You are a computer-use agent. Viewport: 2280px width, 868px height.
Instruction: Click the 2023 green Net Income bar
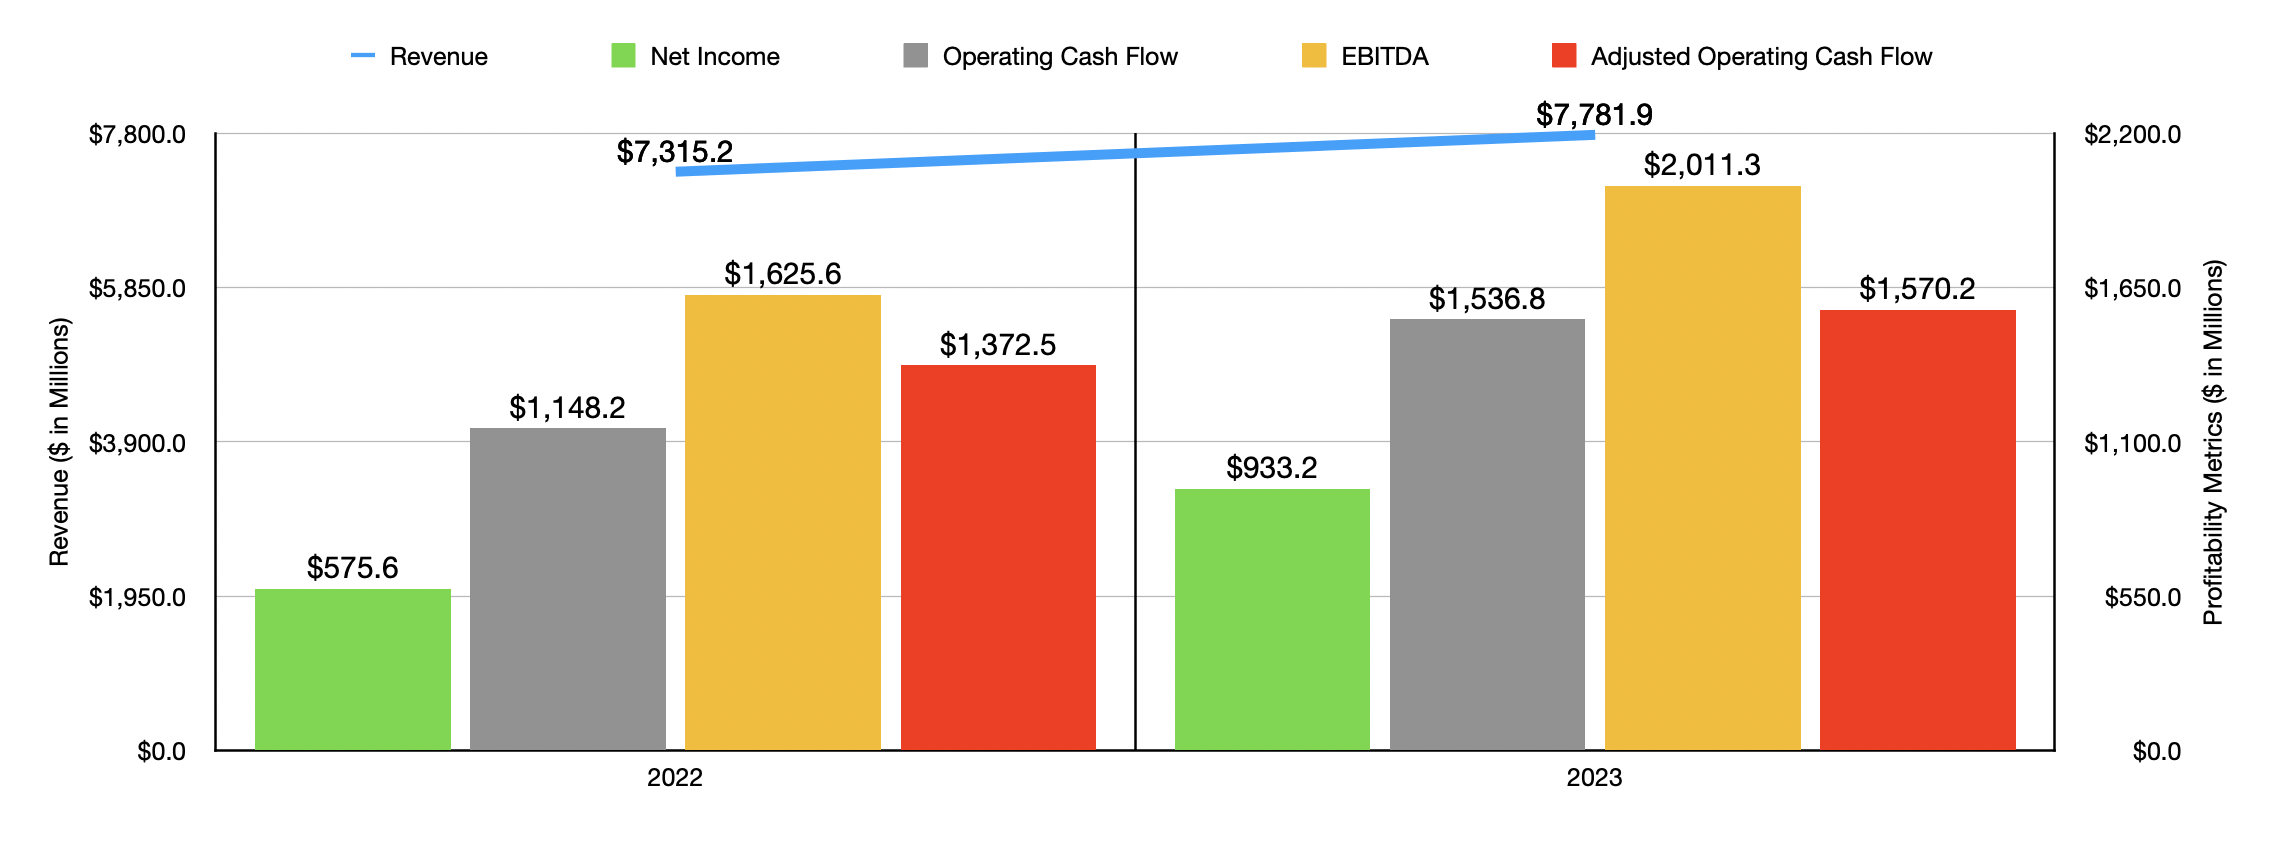tap(1272, 619)
